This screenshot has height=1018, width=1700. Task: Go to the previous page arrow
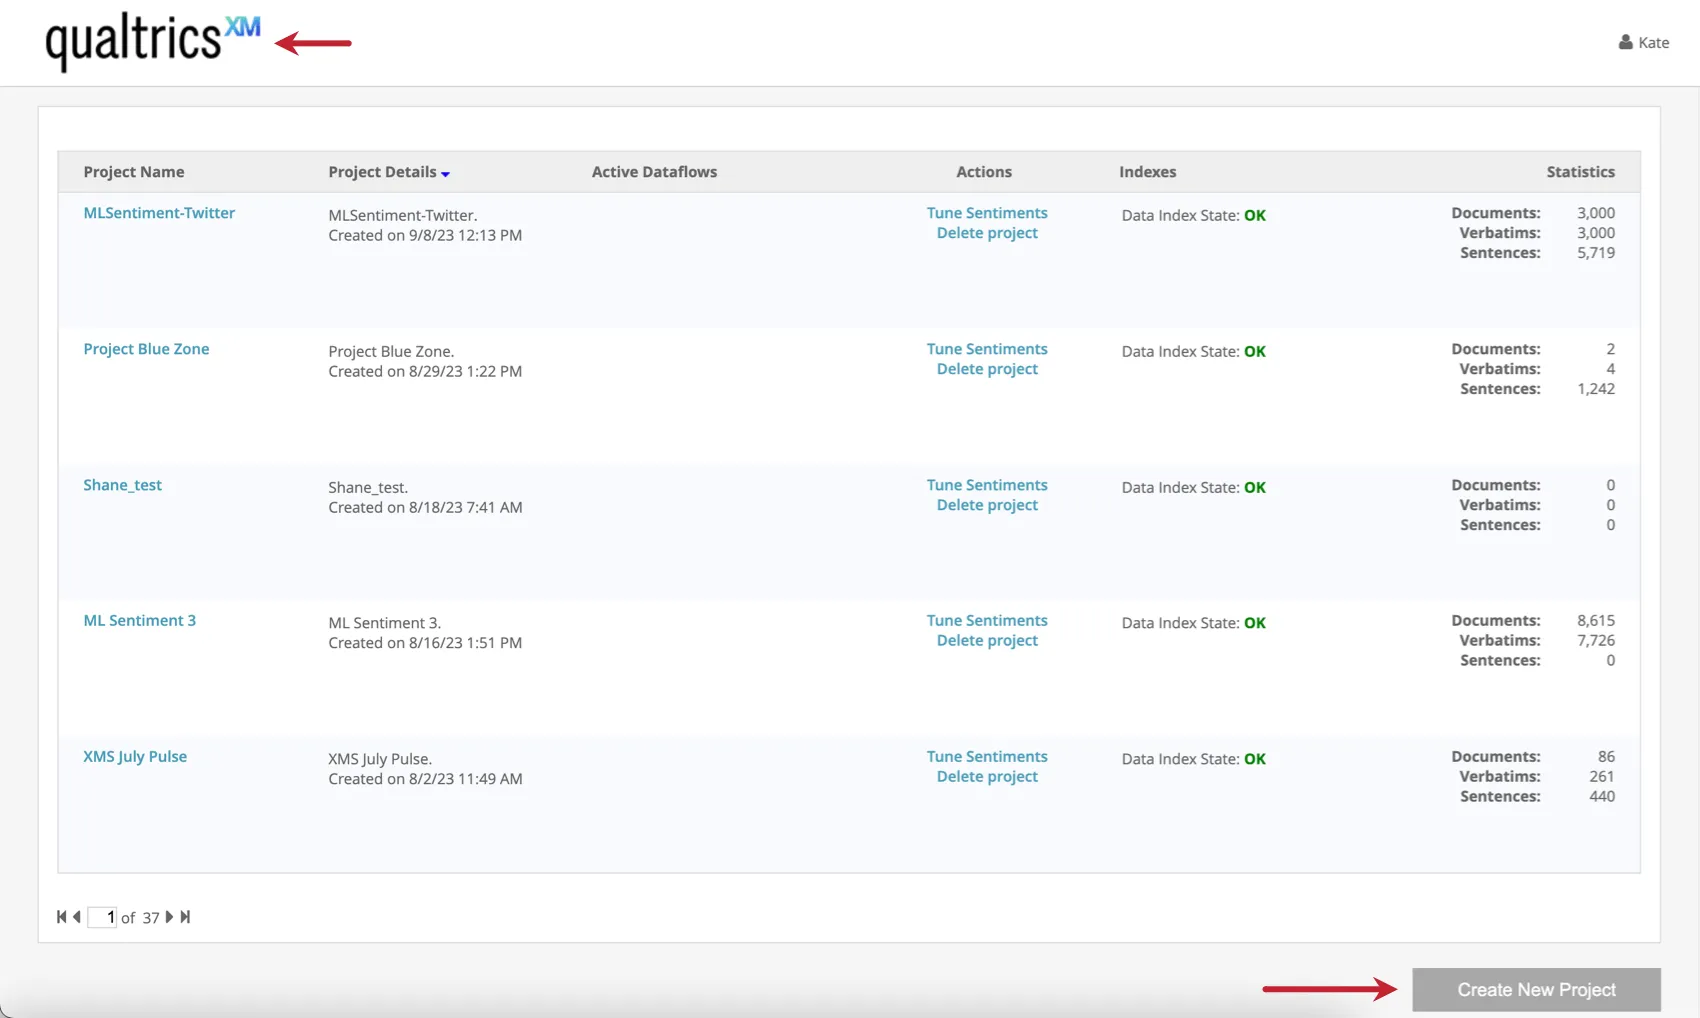76,917
